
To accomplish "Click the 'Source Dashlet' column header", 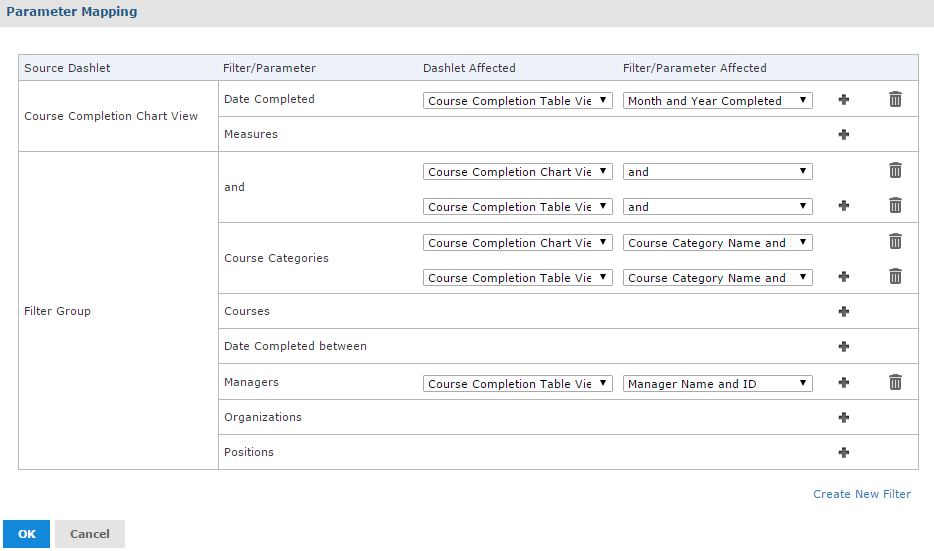I will (67, 68).
